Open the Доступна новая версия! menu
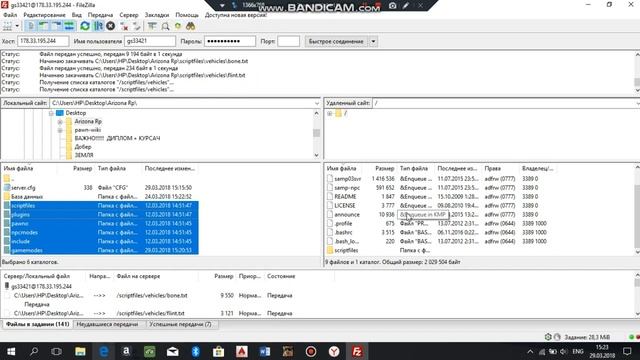Viewport: 640px width, 360px height. (x=236, y=15)
